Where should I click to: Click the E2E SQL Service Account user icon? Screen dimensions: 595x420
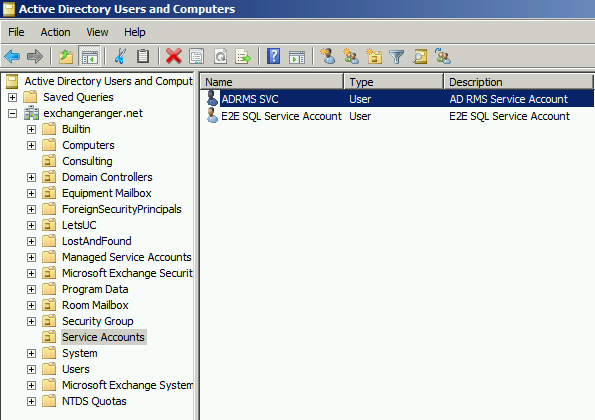click(x=212, y=116)
